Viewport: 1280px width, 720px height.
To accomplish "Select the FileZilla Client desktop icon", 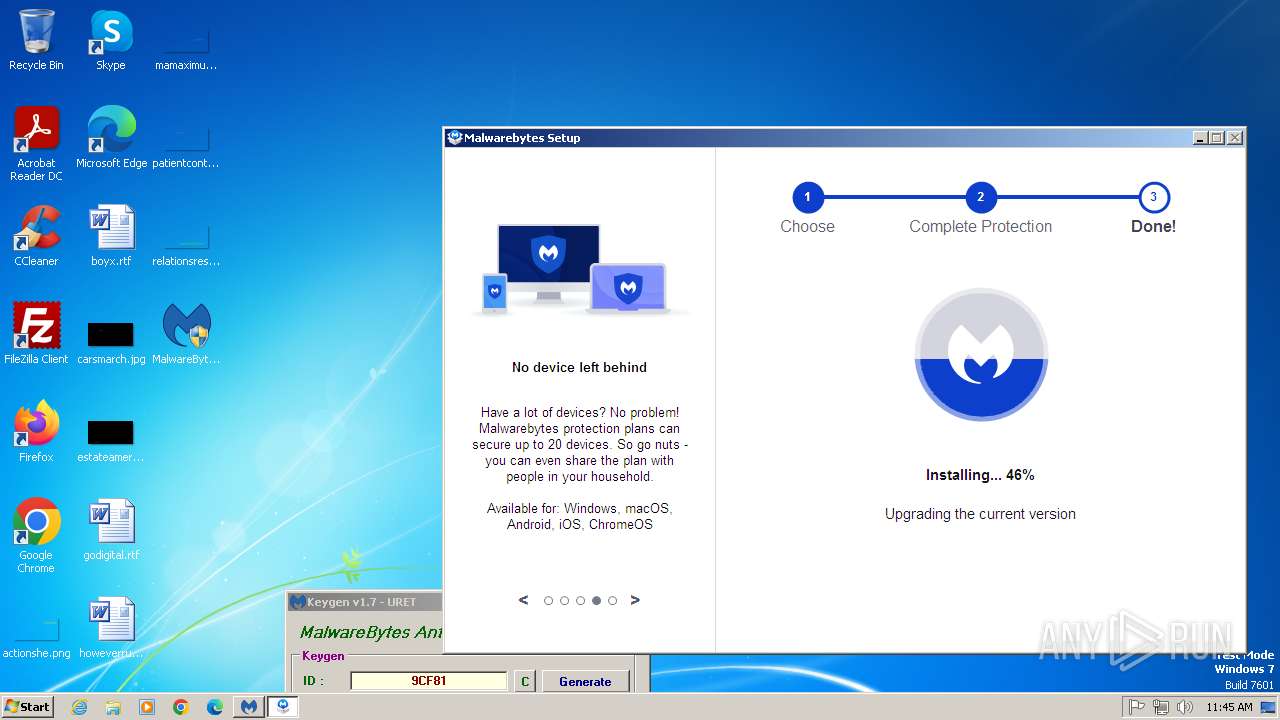I will [36, 334].
